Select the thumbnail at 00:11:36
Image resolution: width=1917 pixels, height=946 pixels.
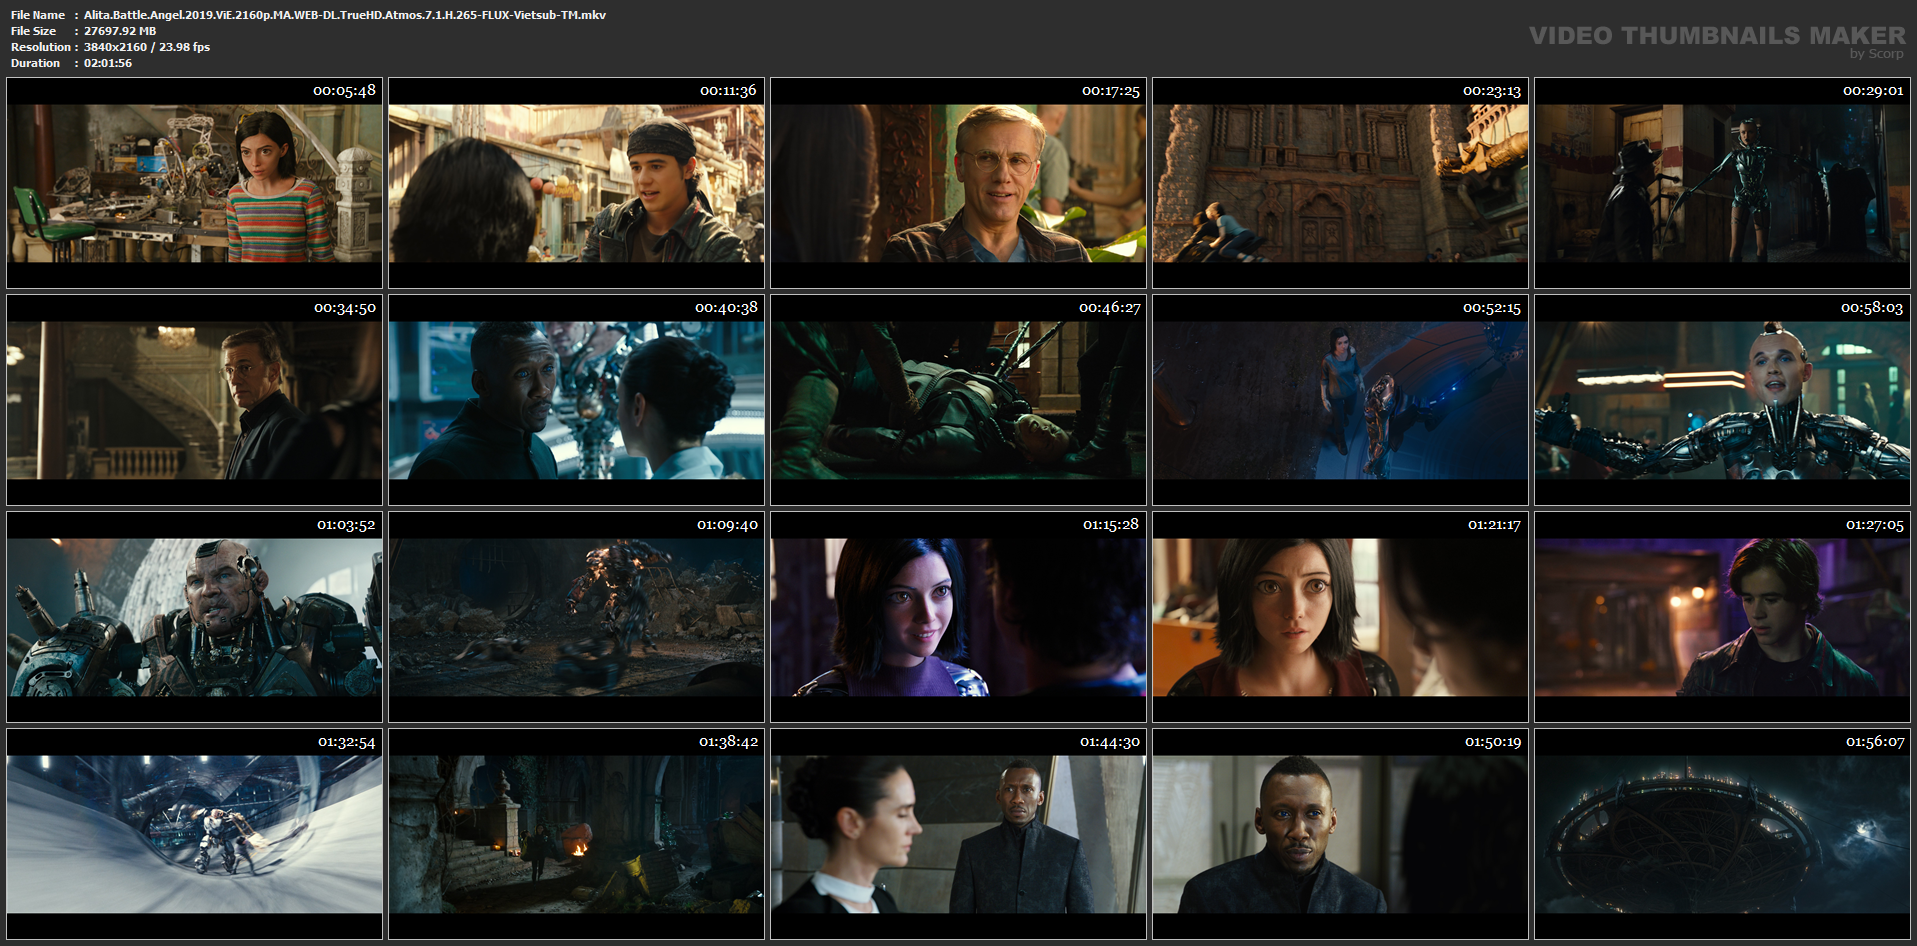pos(576,183)
